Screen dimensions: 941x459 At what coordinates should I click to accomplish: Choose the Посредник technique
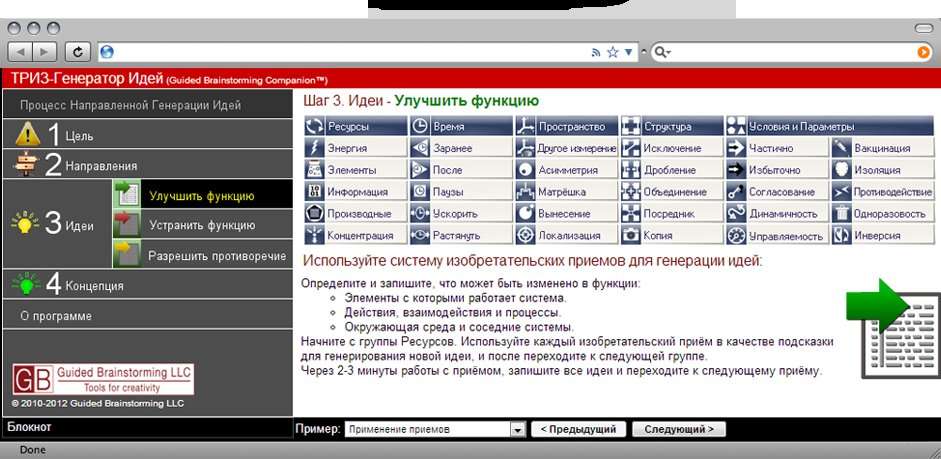(x=672, y=213)
